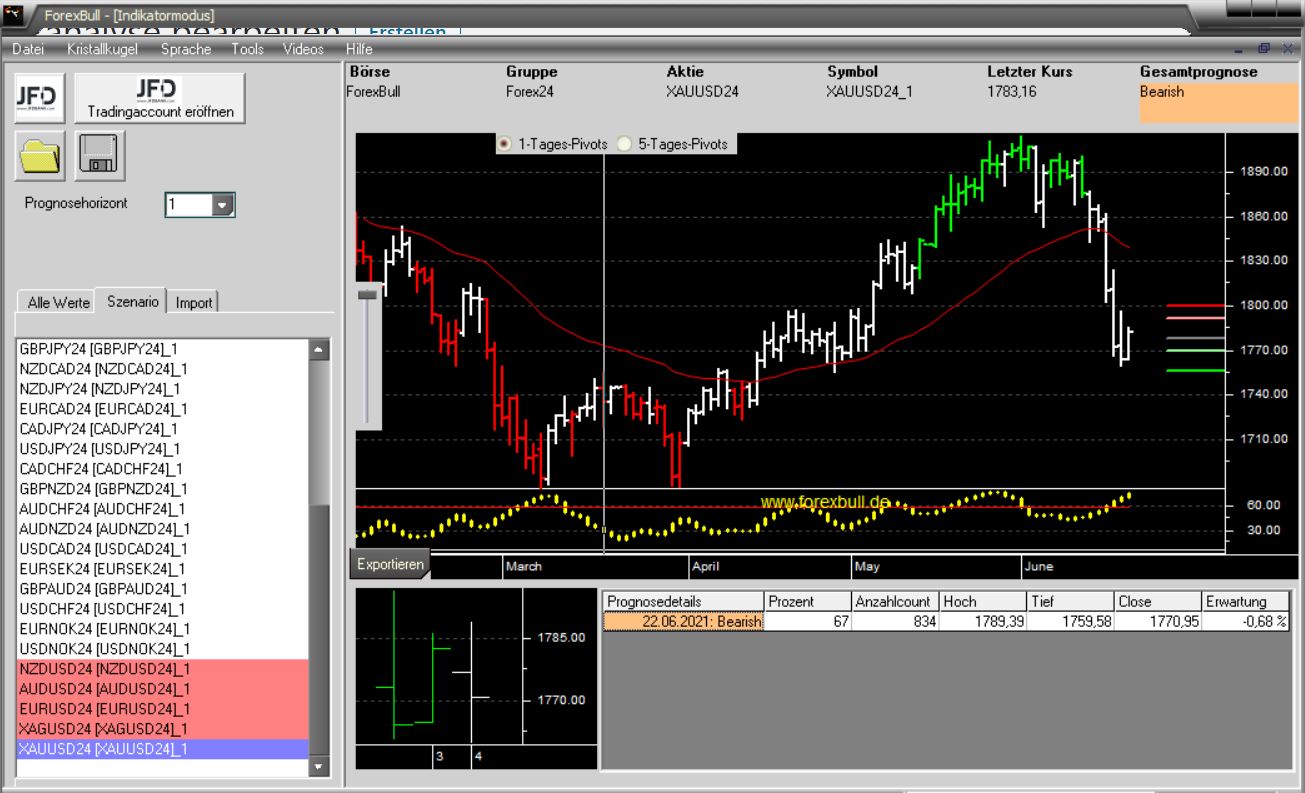Image resolution: width=1305 pixels, height=793 pixels.
Task: Open the Hilfe menu
Action: click(357, 47)
